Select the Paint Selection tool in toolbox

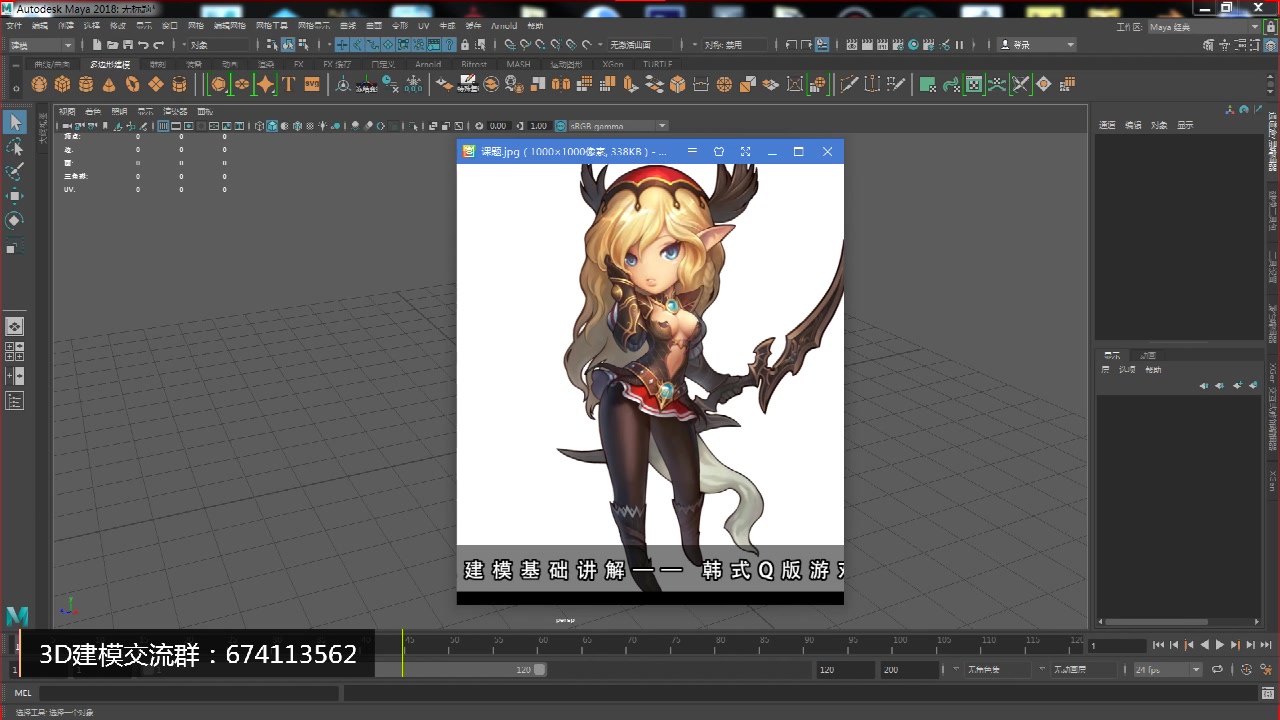[15, 172]
